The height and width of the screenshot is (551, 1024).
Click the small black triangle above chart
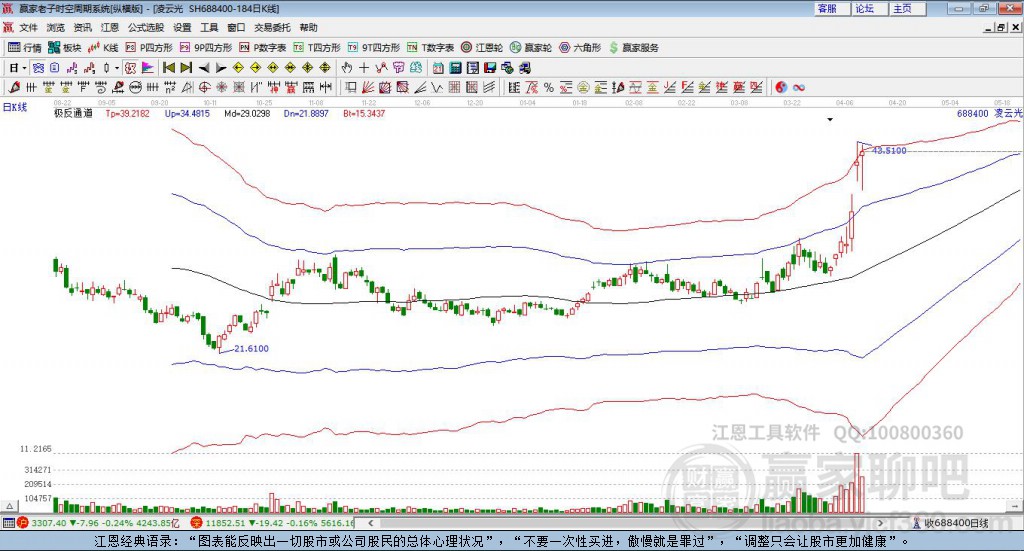(x=830, y=119)
